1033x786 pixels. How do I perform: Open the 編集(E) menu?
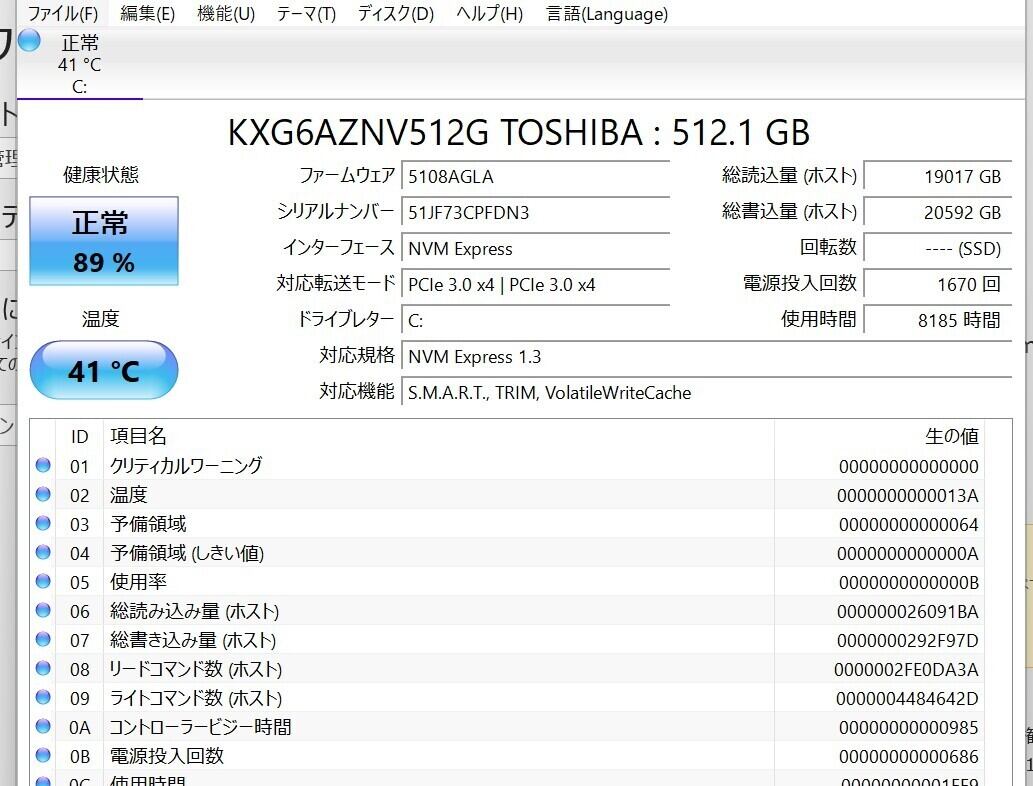(148, 13)
